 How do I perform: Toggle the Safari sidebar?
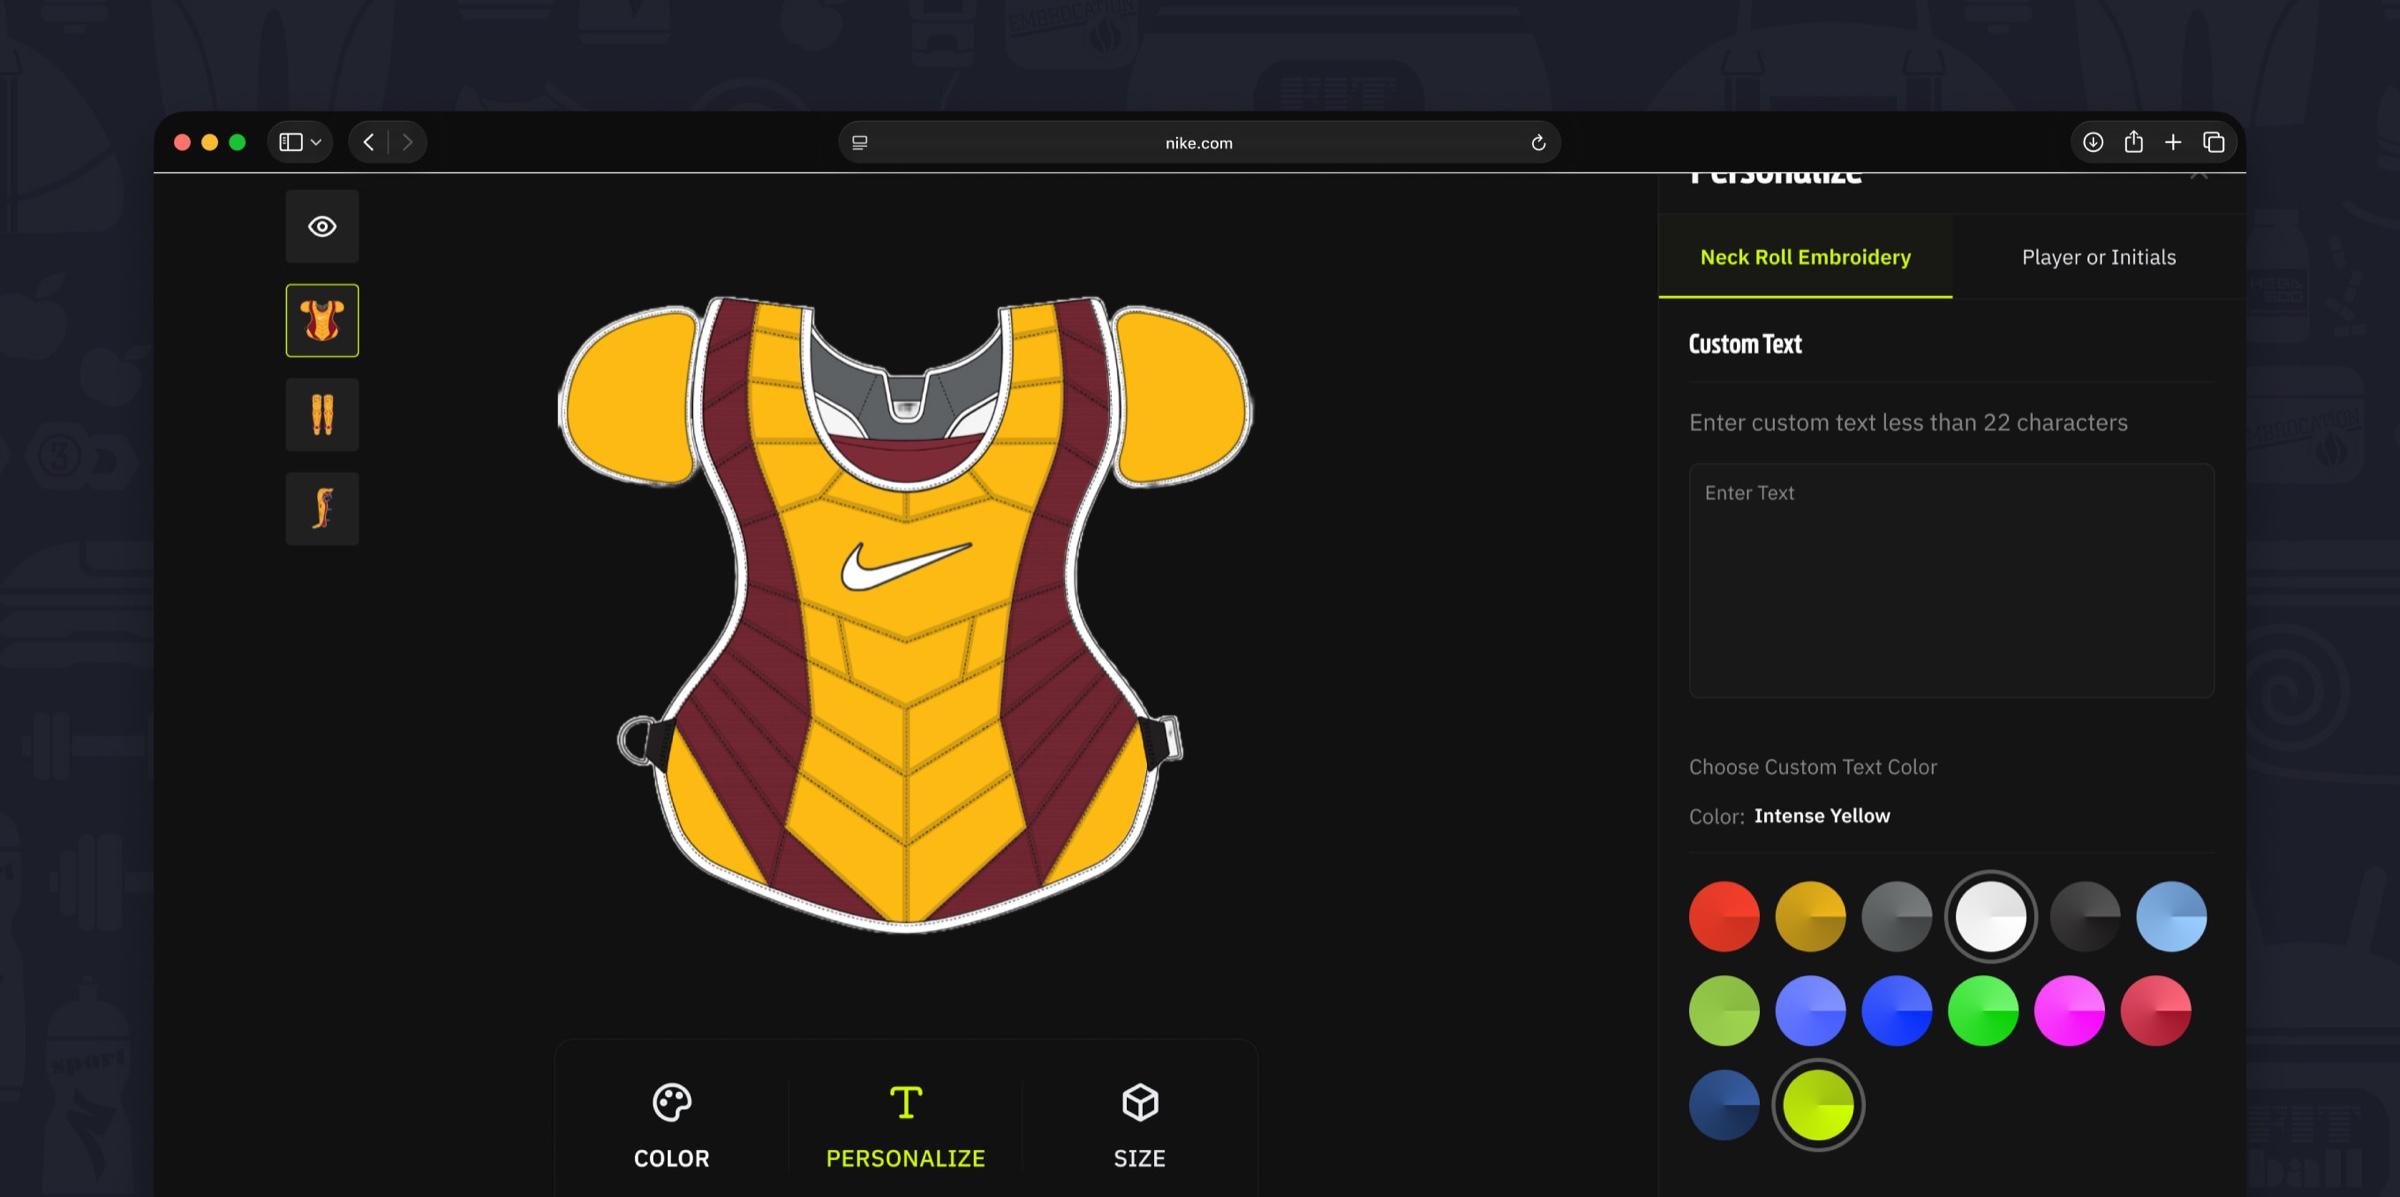coord(290,142)
